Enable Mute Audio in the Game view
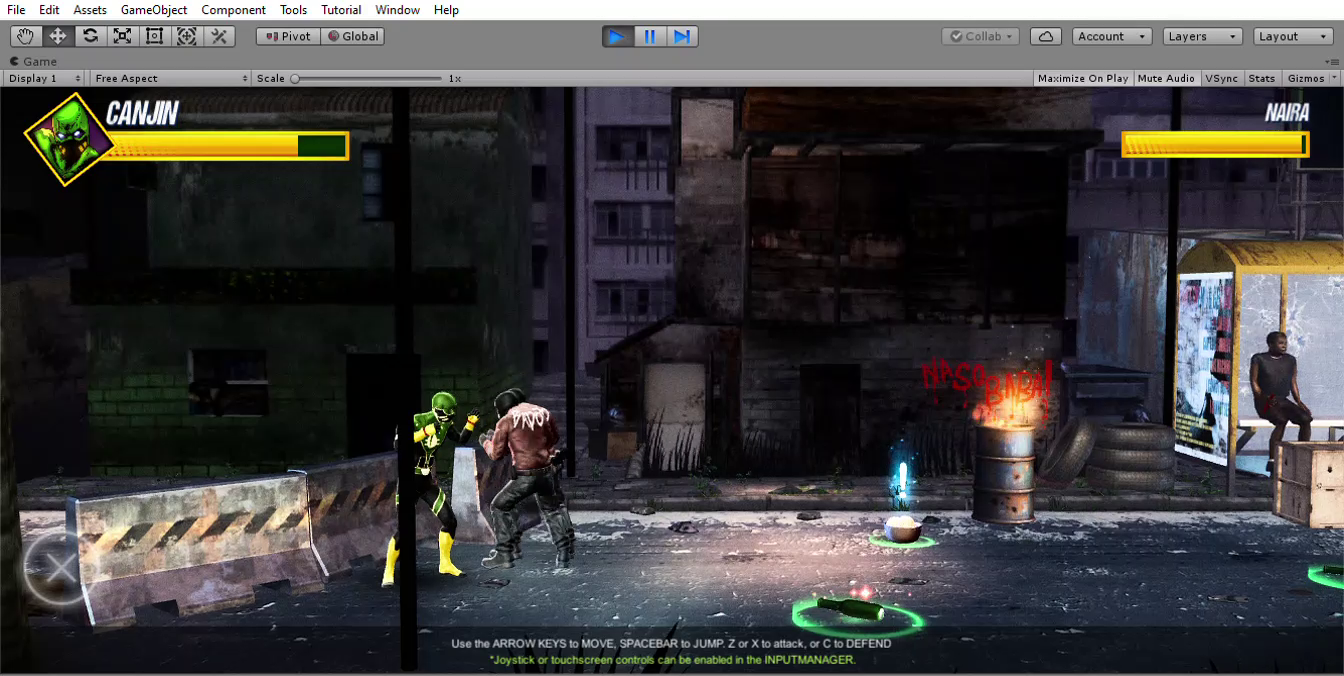 tap(1166, 78)
